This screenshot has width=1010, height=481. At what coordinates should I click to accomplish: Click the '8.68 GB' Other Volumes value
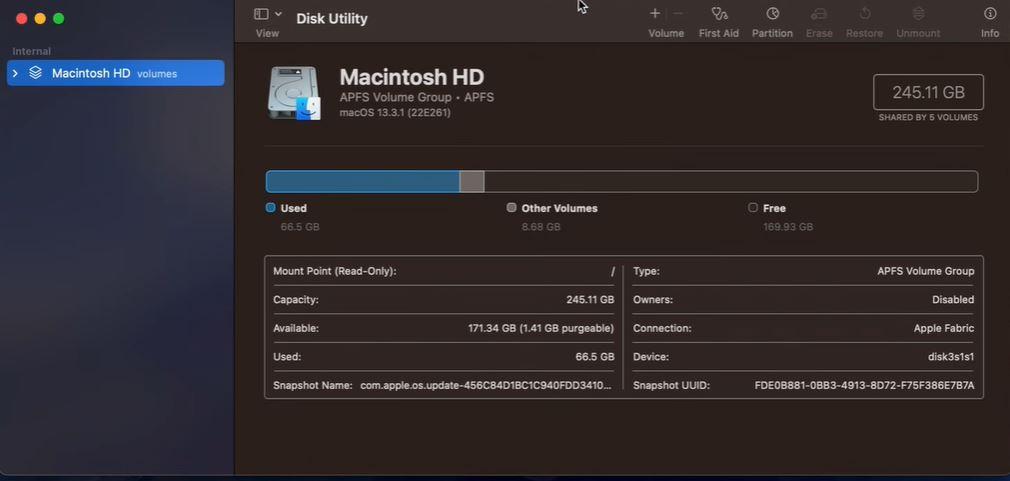(x=541, y=227)
